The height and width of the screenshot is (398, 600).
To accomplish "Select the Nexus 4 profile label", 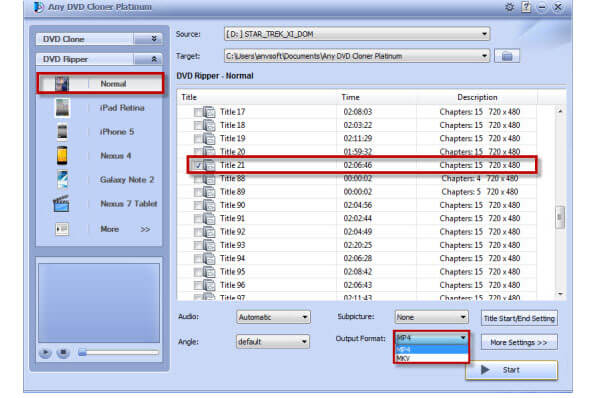I will 116,156.
